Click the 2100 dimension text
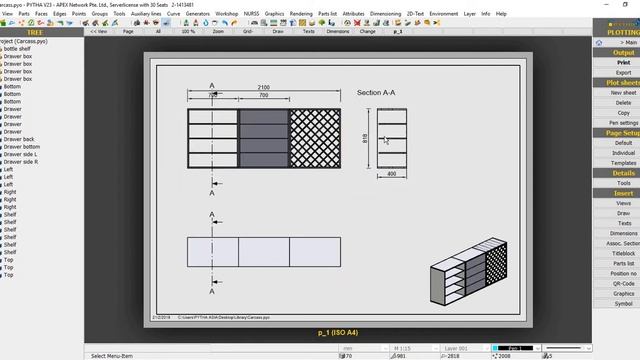This screenshot has width=640, height=360. (x=264, y=87)
